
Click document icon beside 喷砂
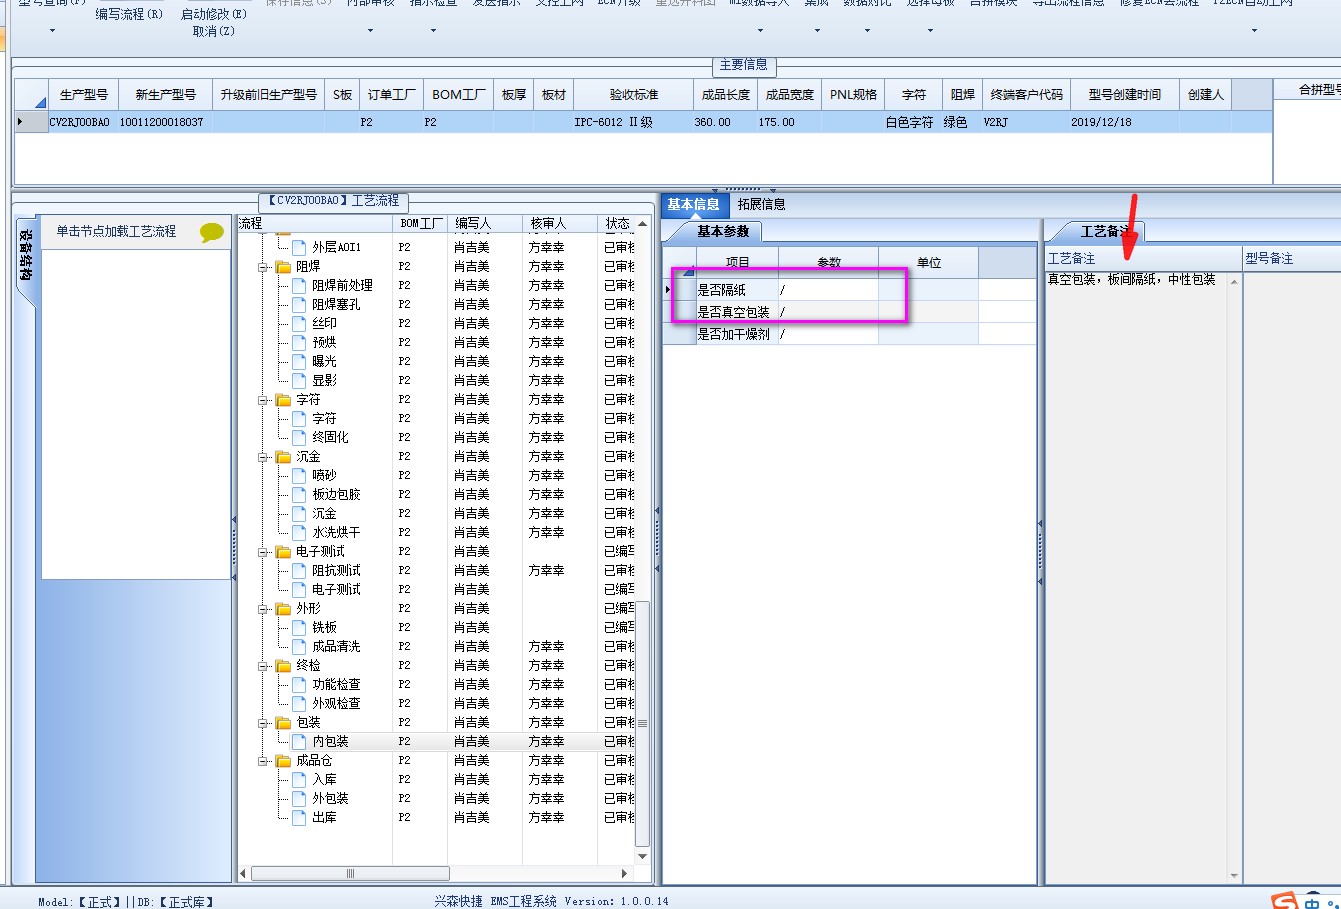[299, 476]
